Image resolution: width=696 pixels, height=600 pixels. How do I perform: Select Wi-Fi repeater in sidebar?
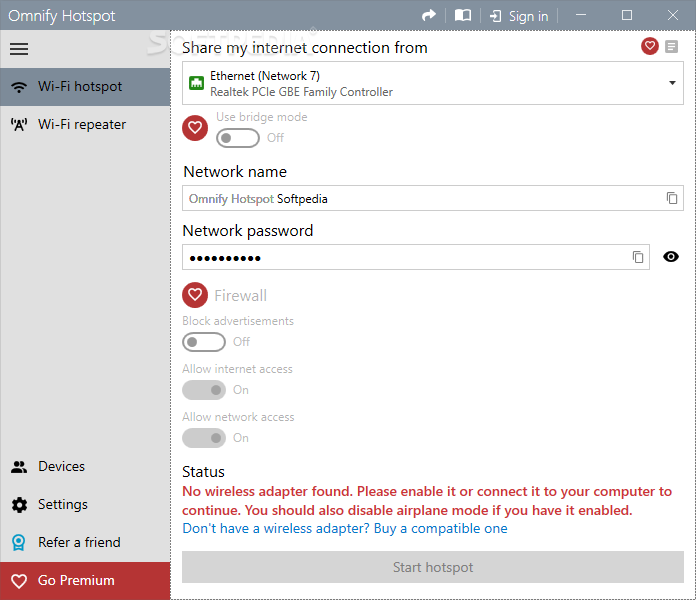85,124
